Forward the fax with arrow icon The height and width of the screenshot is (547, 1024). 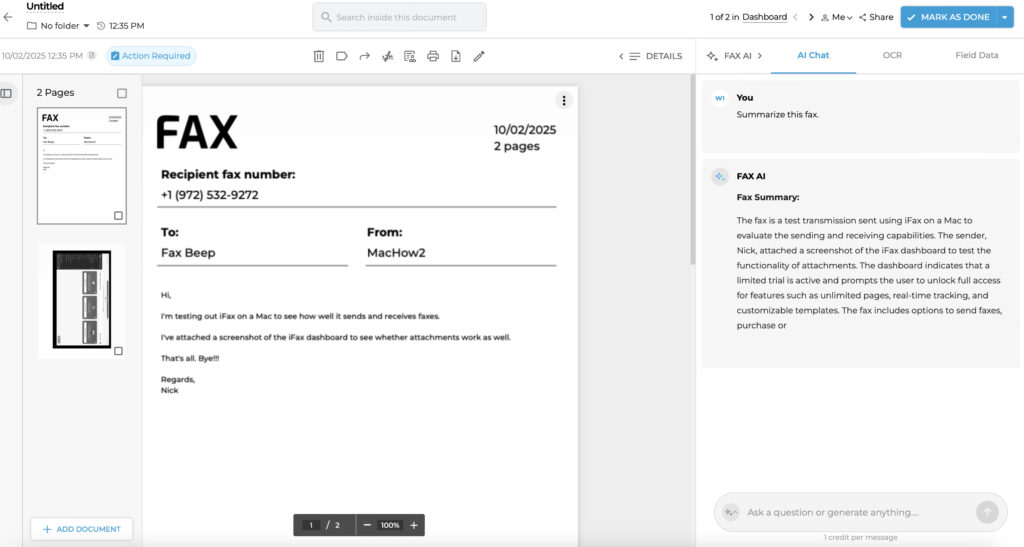coord(364,56)
